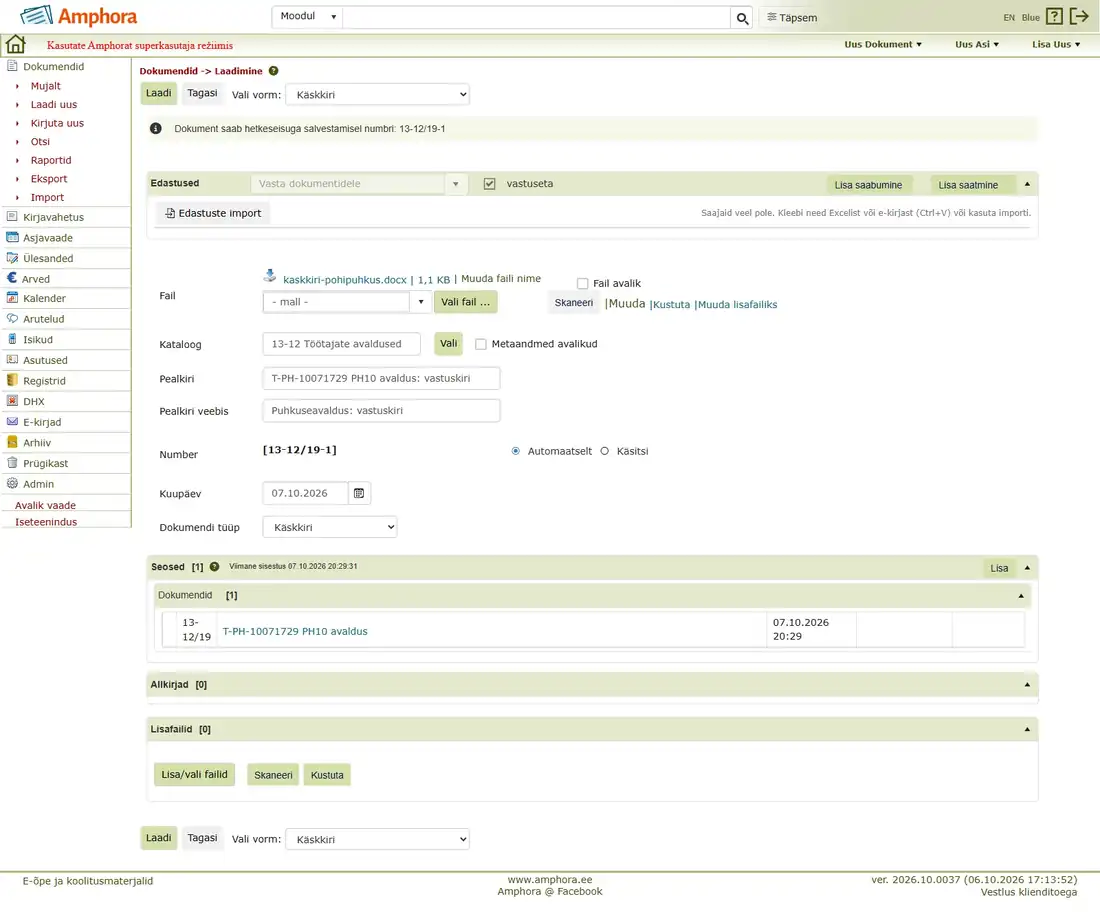Open Arved euro section

coord(36,279)
